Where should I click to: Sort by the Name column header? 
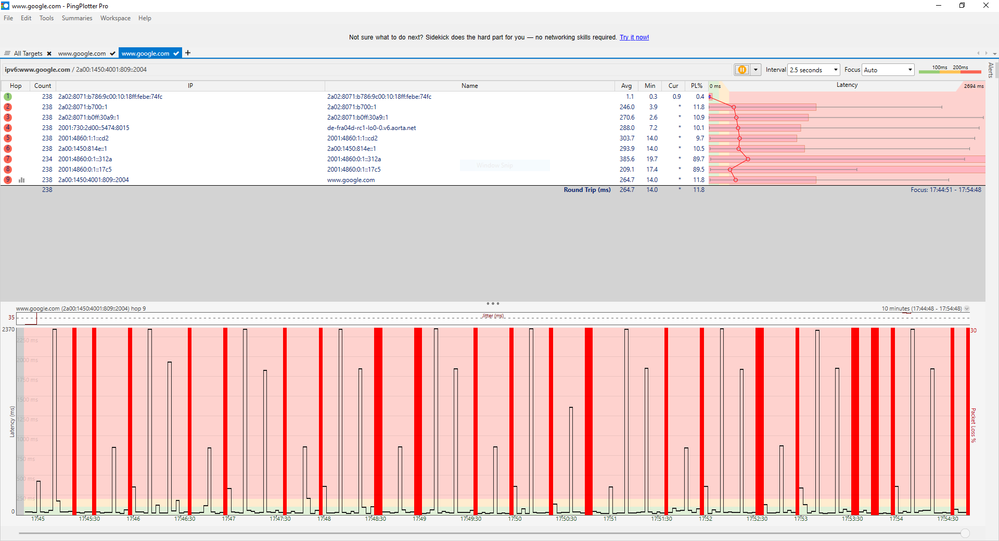[x=470, y=85]
